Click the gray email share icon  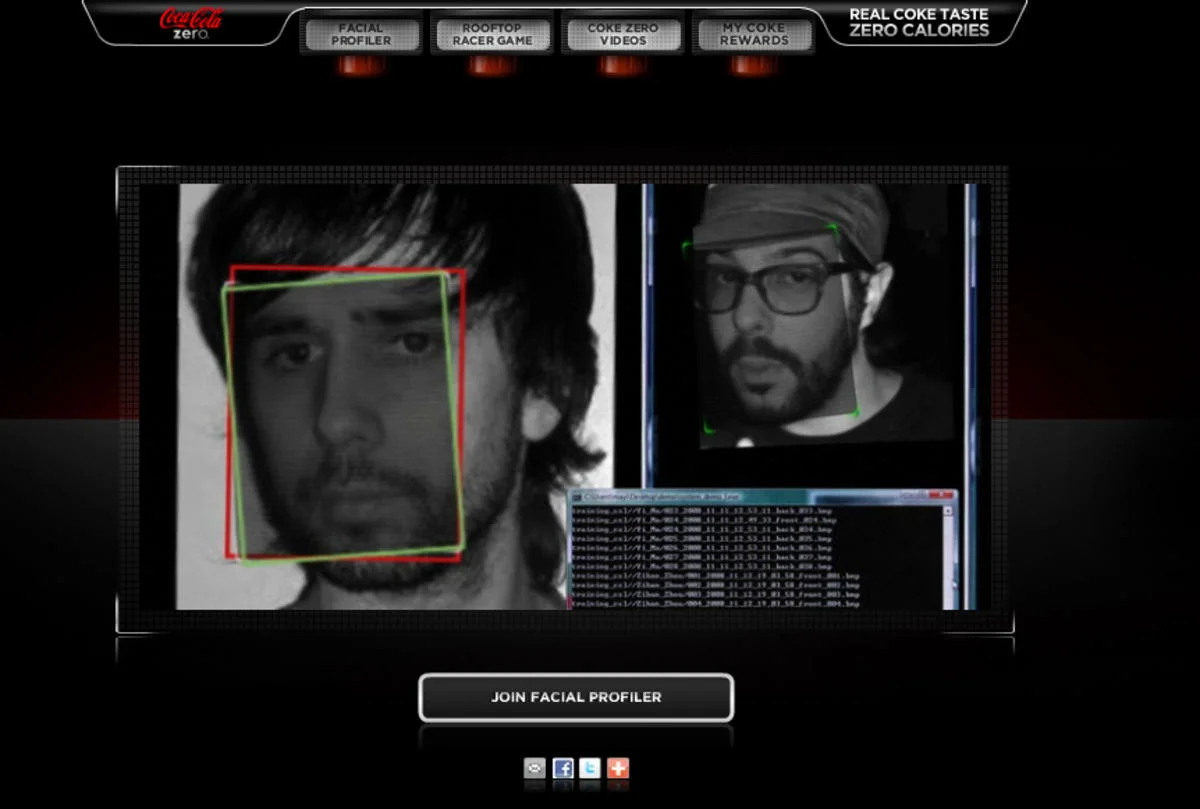(x=534, y=770)
